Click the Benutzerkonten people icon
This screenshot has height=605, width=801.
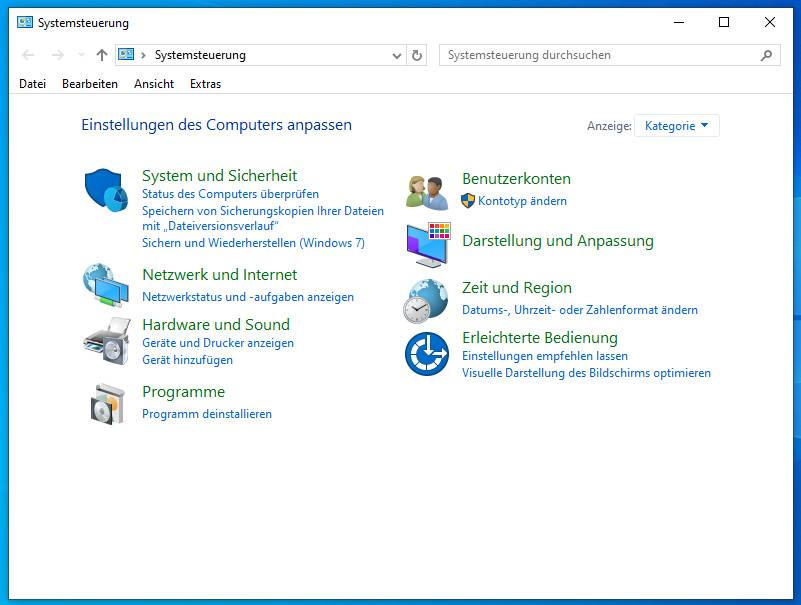[427, 190]
